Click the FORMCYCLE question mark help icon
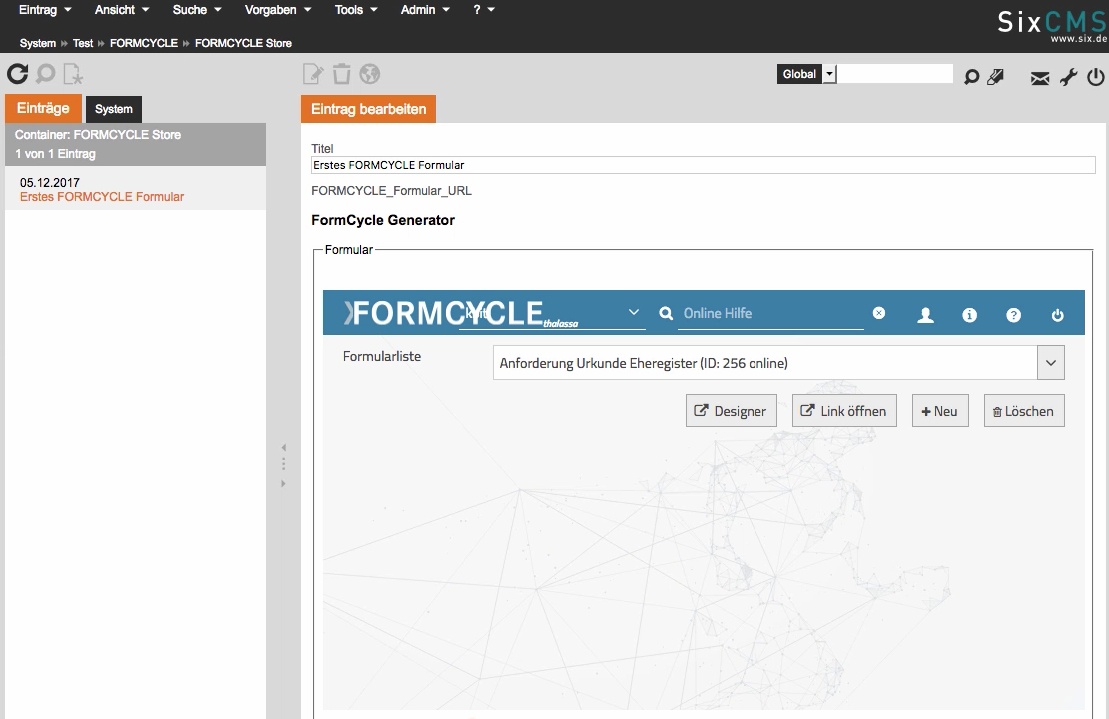Viewport: 1109px width, 719px height. click(x=1013, y=315)
